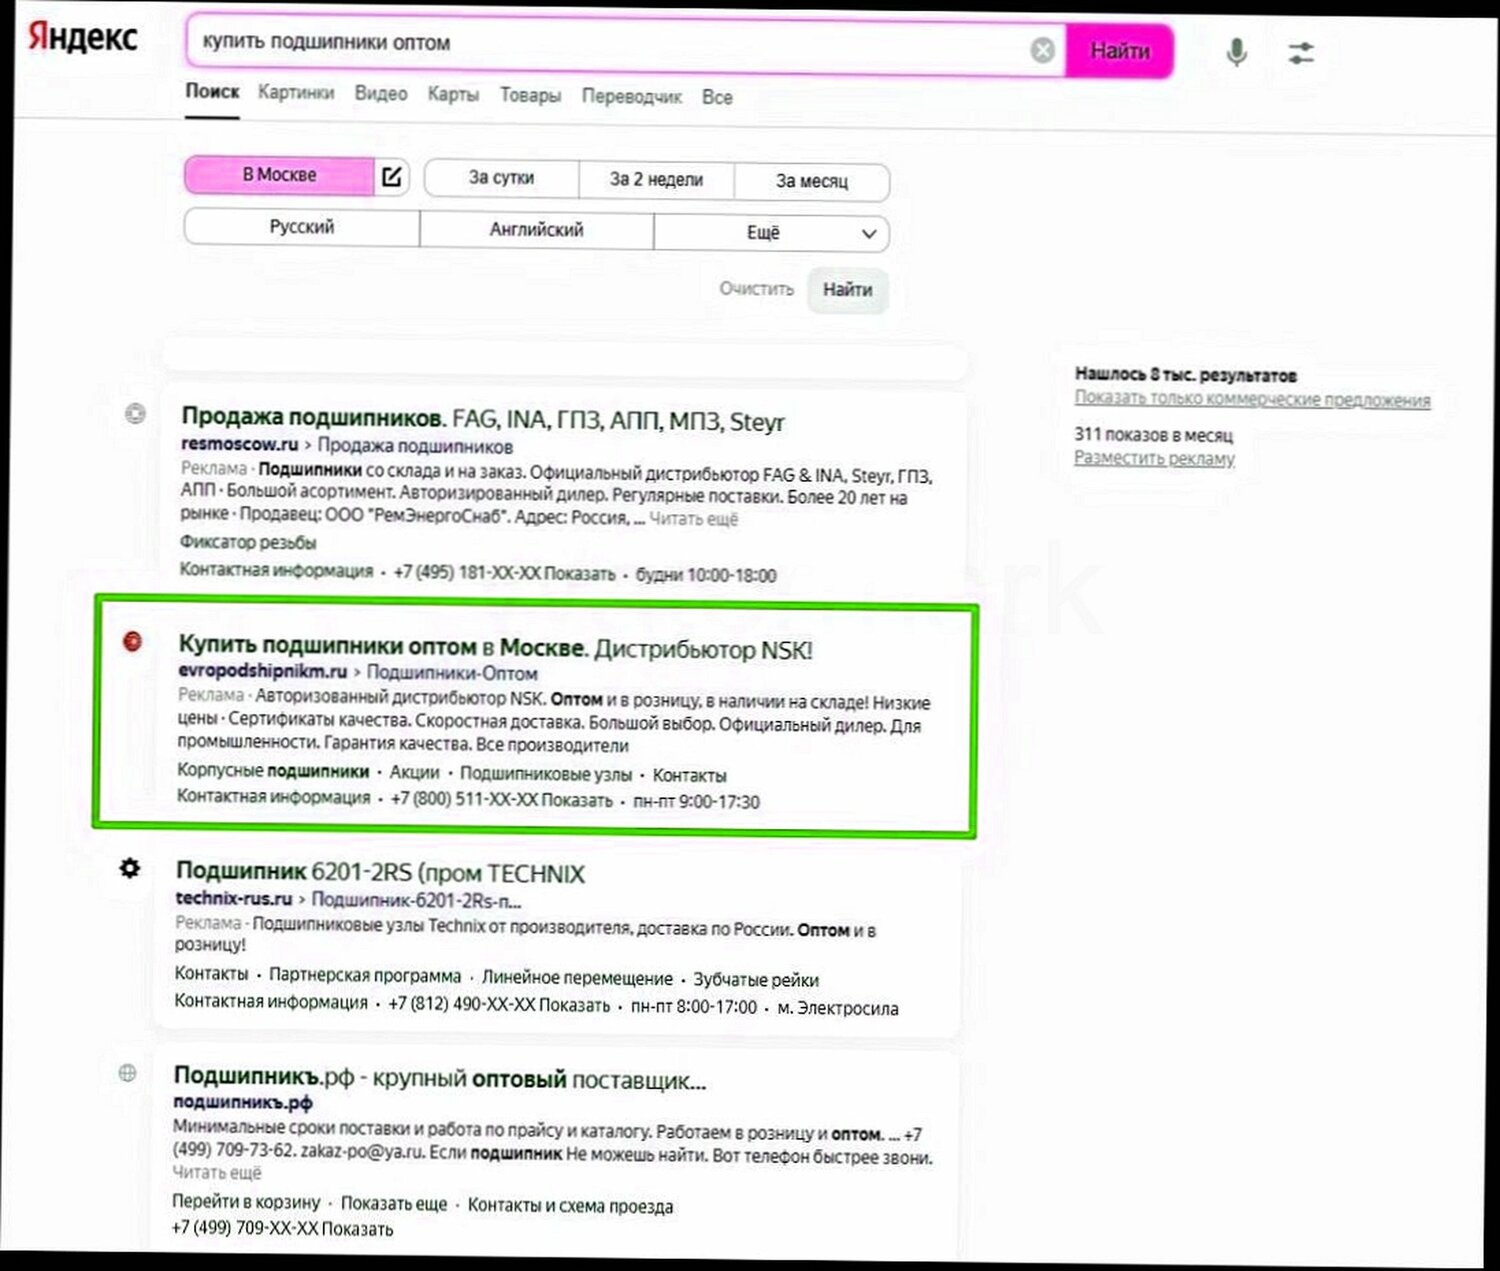Switch to the Товары tab
The width and height of the screenshot is (1500, 1271).
pos(530,95)
